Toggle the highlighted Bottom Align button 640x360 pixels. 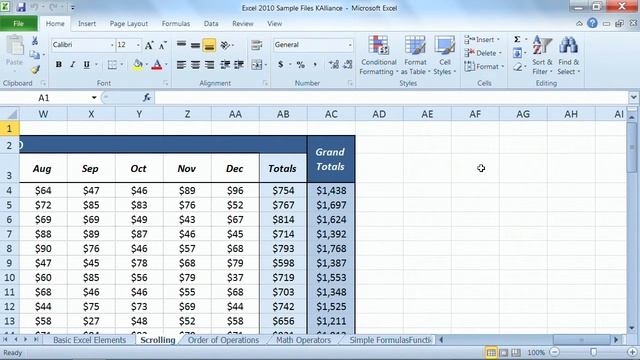click(x=209, y=45)
